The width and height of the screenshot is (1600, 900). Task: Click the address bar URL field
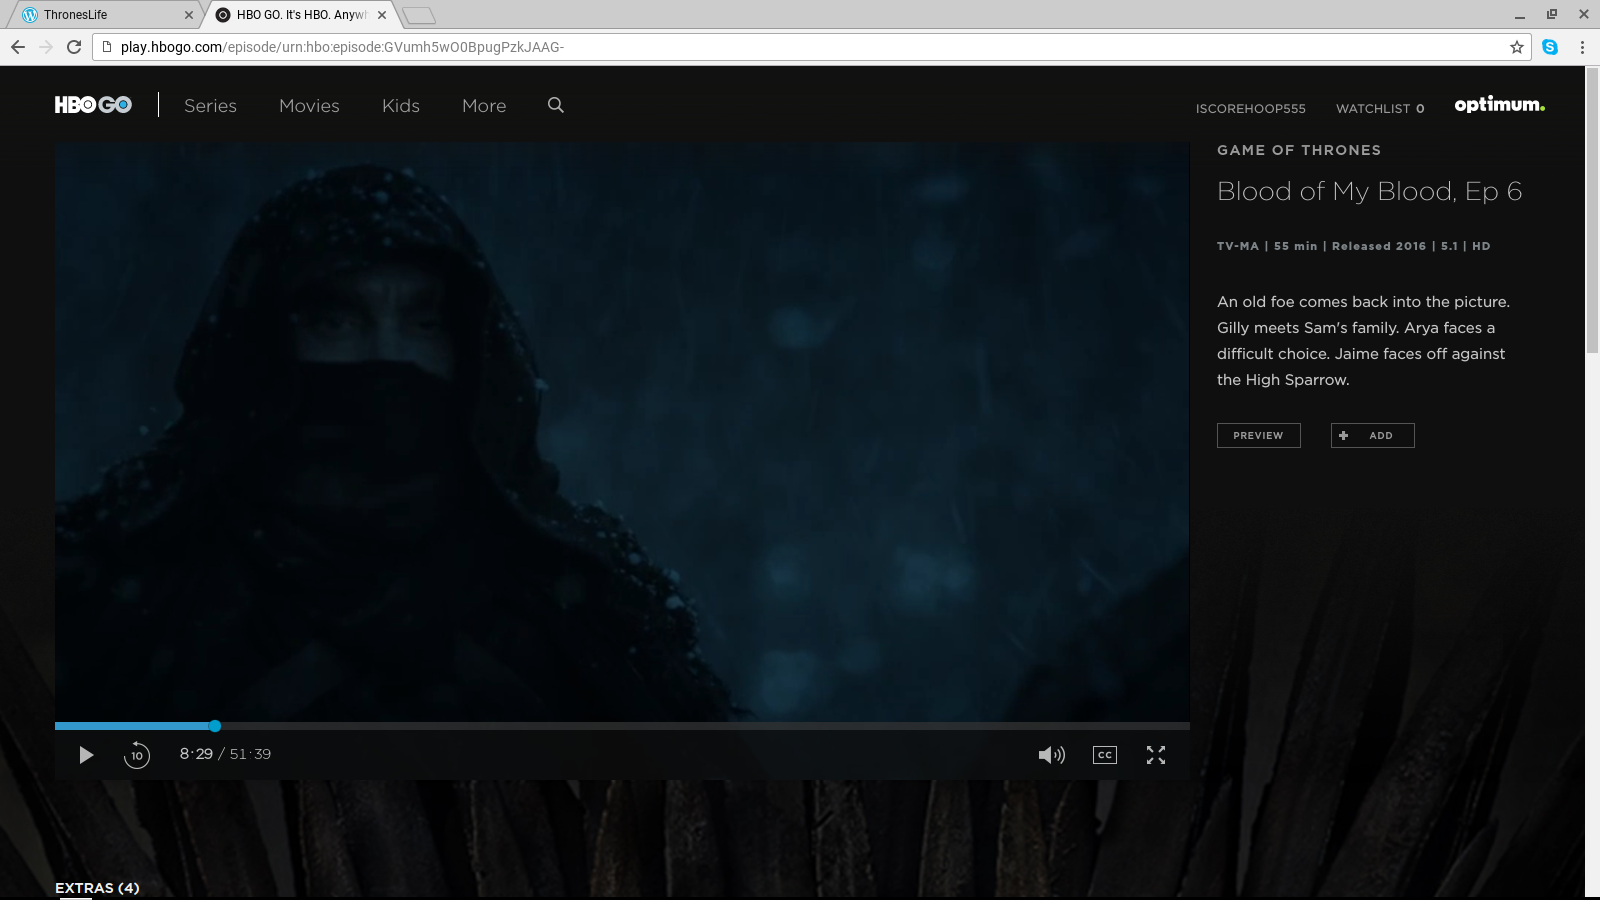coord(800,47)
